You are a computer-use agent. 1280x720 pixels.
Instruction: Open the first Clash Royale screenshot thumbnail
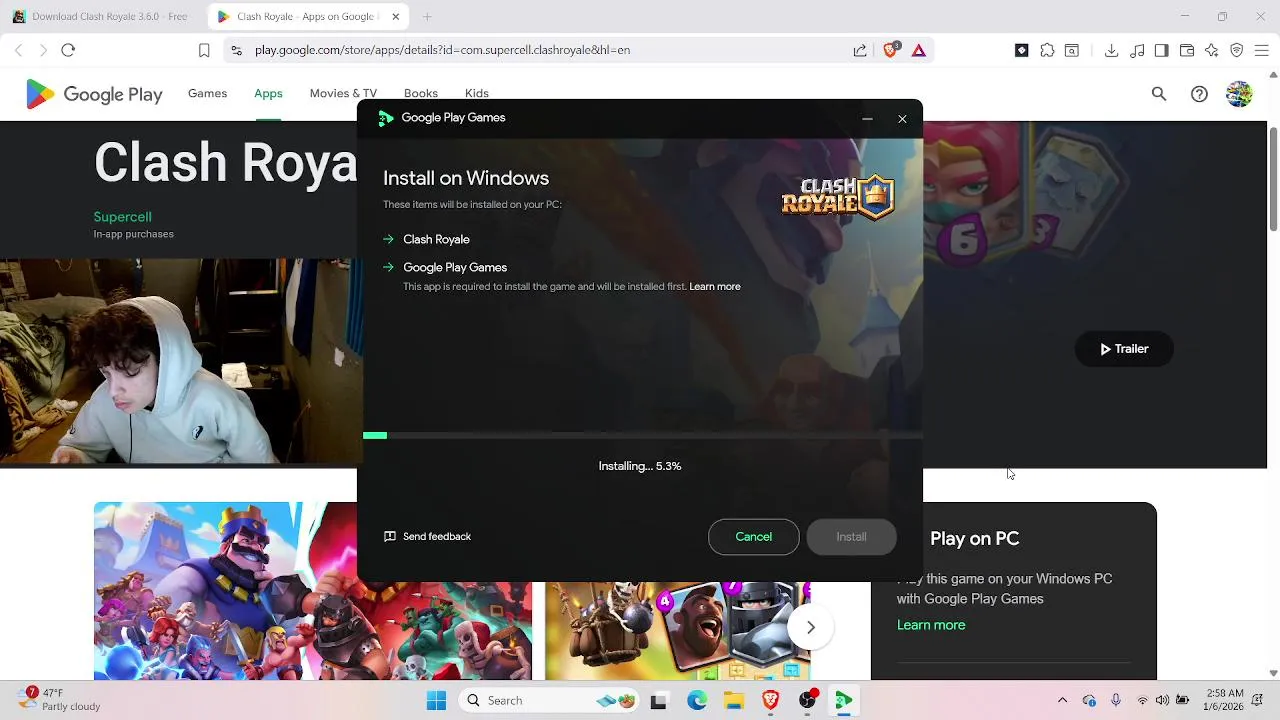[x=313, y=591]
